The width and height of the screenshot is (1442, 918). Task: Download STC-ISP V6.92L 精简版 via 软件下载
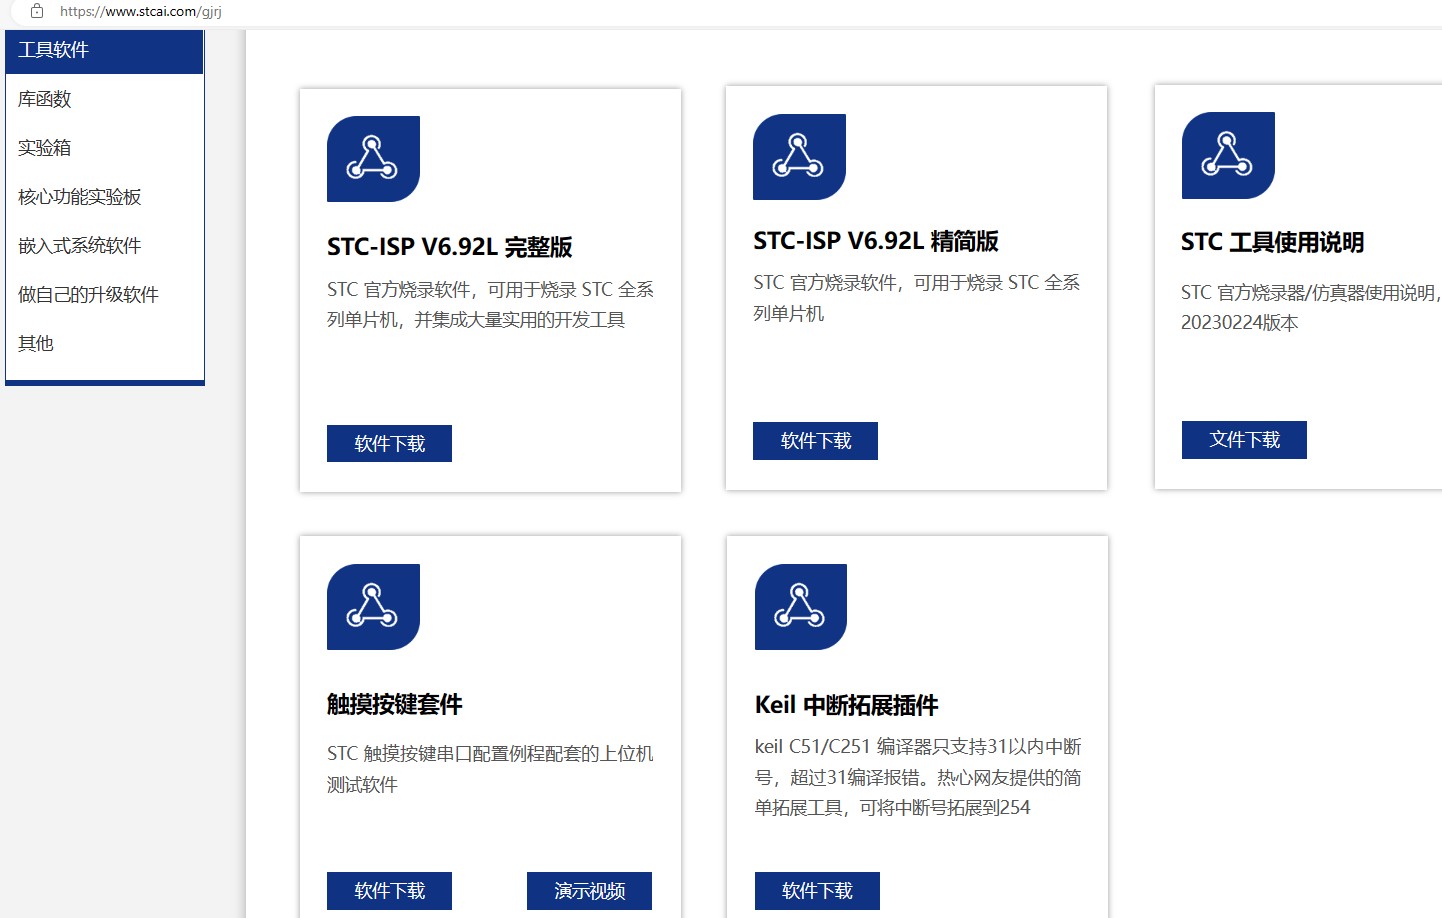[815, 441]
